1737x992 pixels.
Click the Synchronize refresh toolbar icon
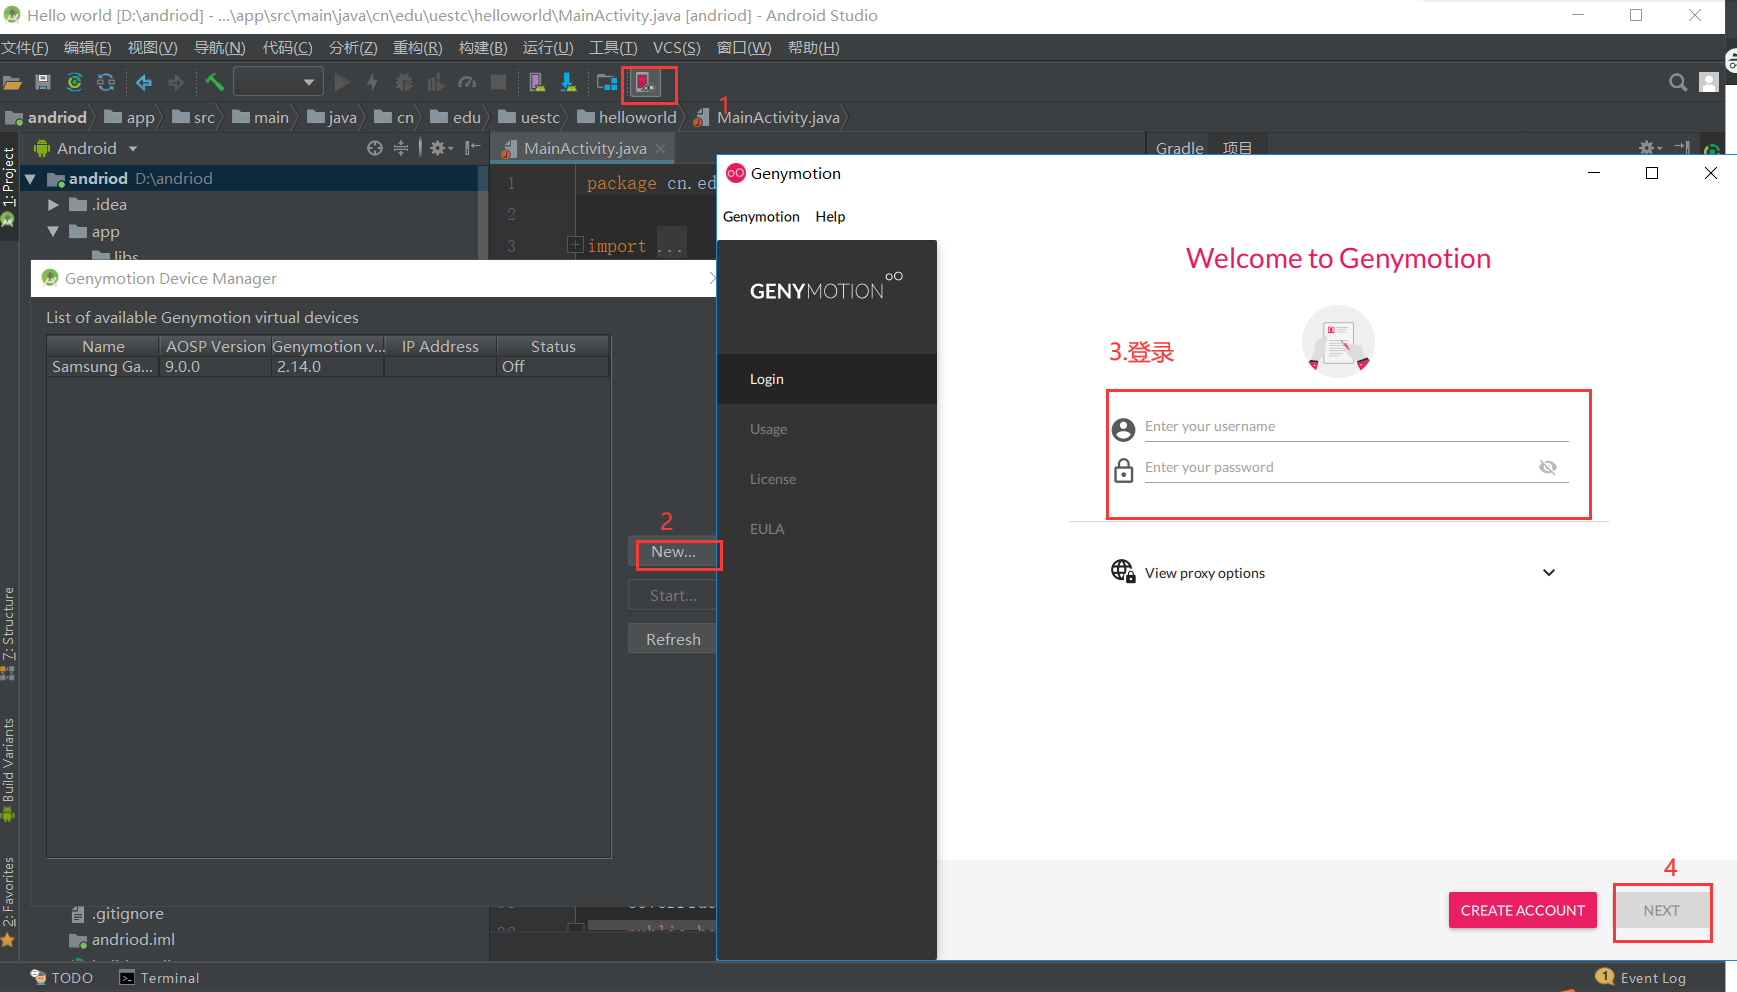106,83
